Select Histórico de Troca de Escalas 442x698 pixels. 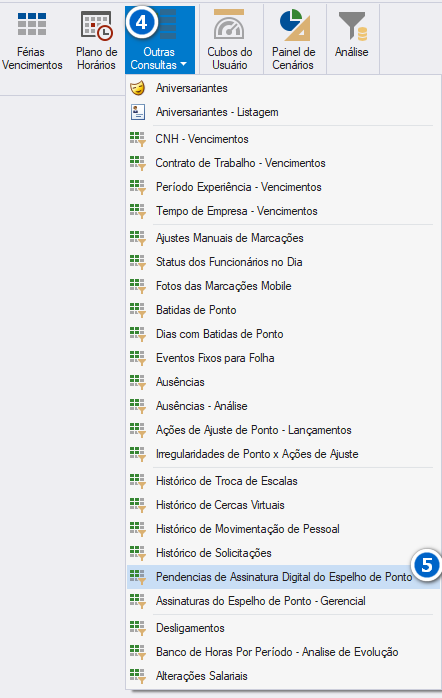[283, 481]
